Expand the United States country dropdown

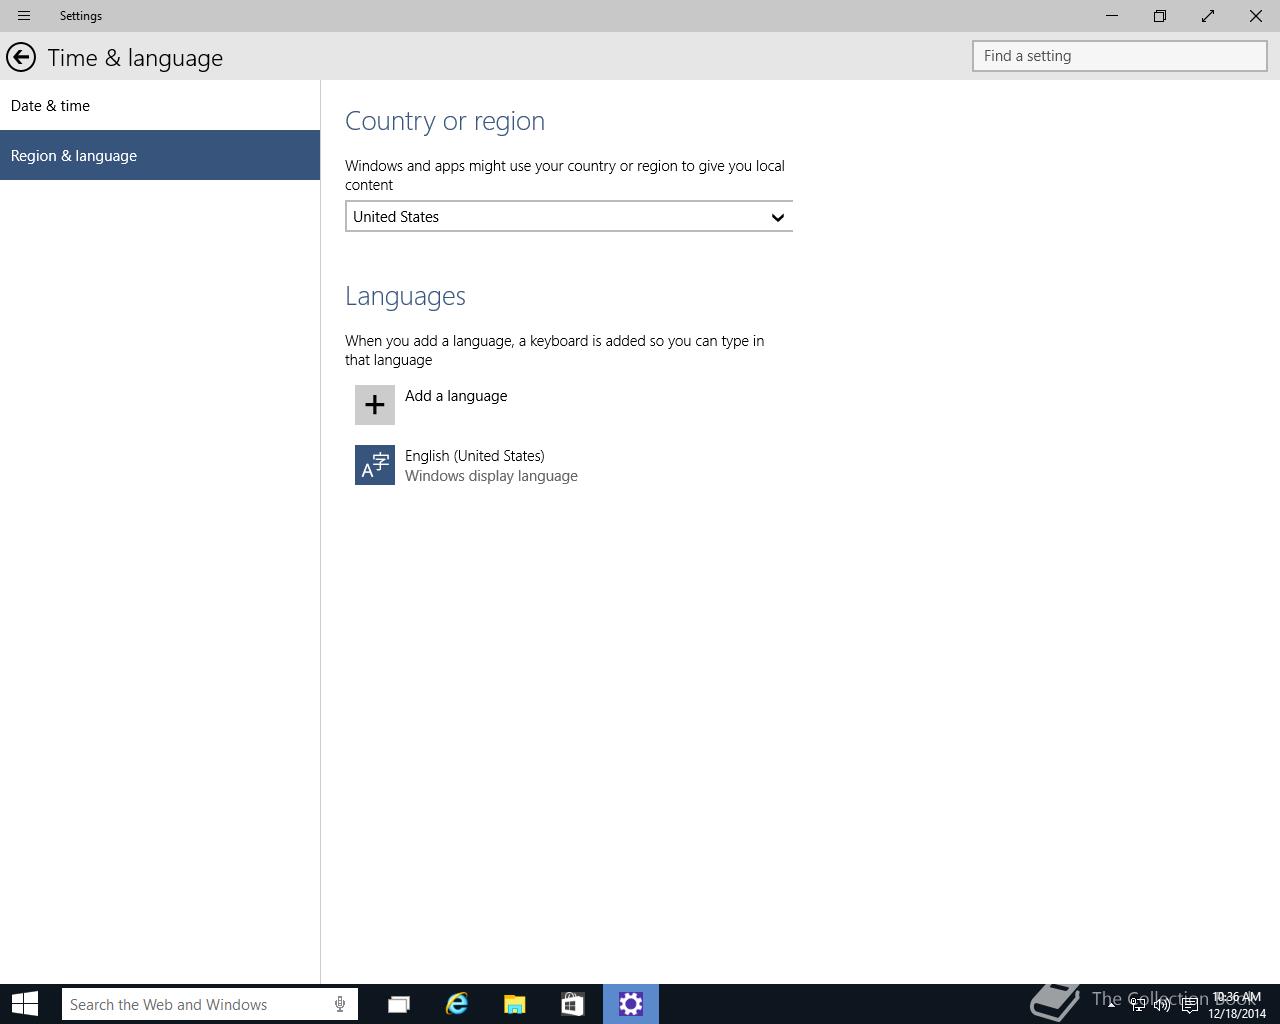click(569, 217)
